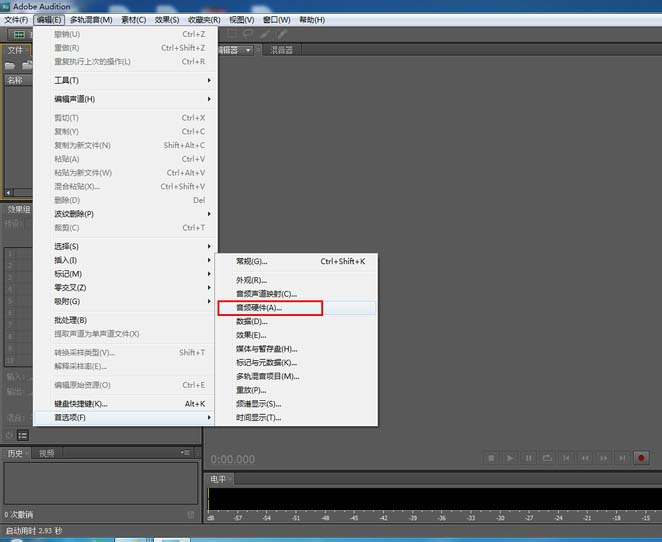The height and width of the screenshot is (542, 662).
Task: Open the 编辑器 dropdown arrow
Action: pyautogui.click(x=248, y=50)
